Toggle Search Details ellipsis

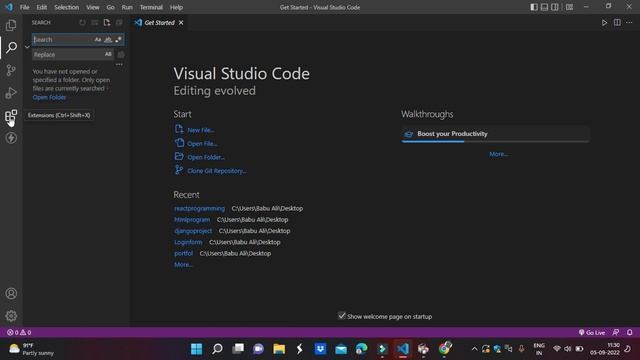(119, 64)
